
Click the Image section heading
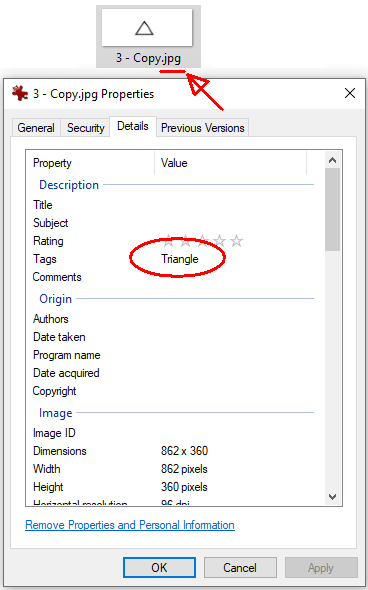tap(55, 413)
